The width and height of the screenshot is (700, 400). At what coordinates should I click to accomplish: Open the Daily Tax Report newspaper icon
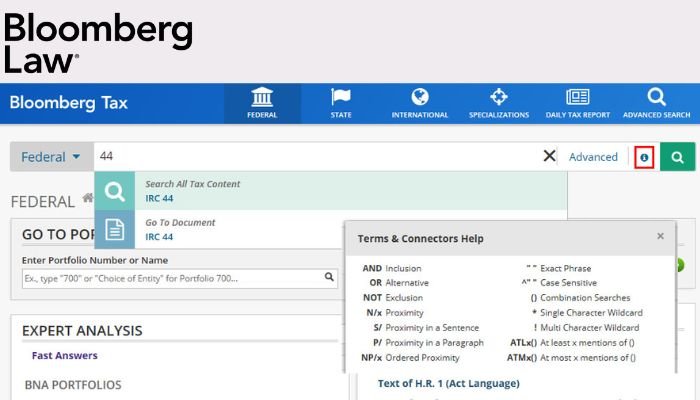[578, 97]
